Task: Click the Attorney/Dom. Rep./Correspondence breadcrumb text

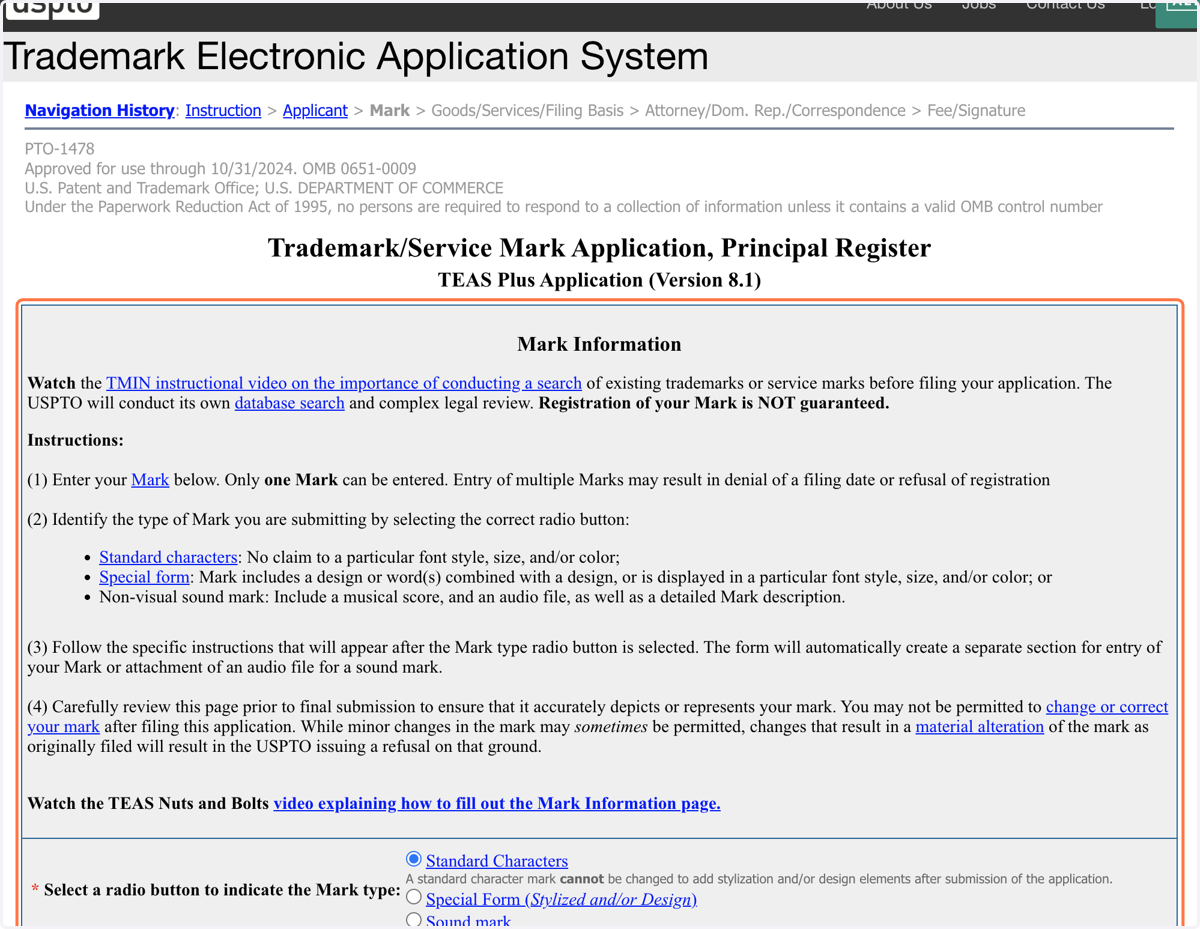Action: click(x=775, y=111)
